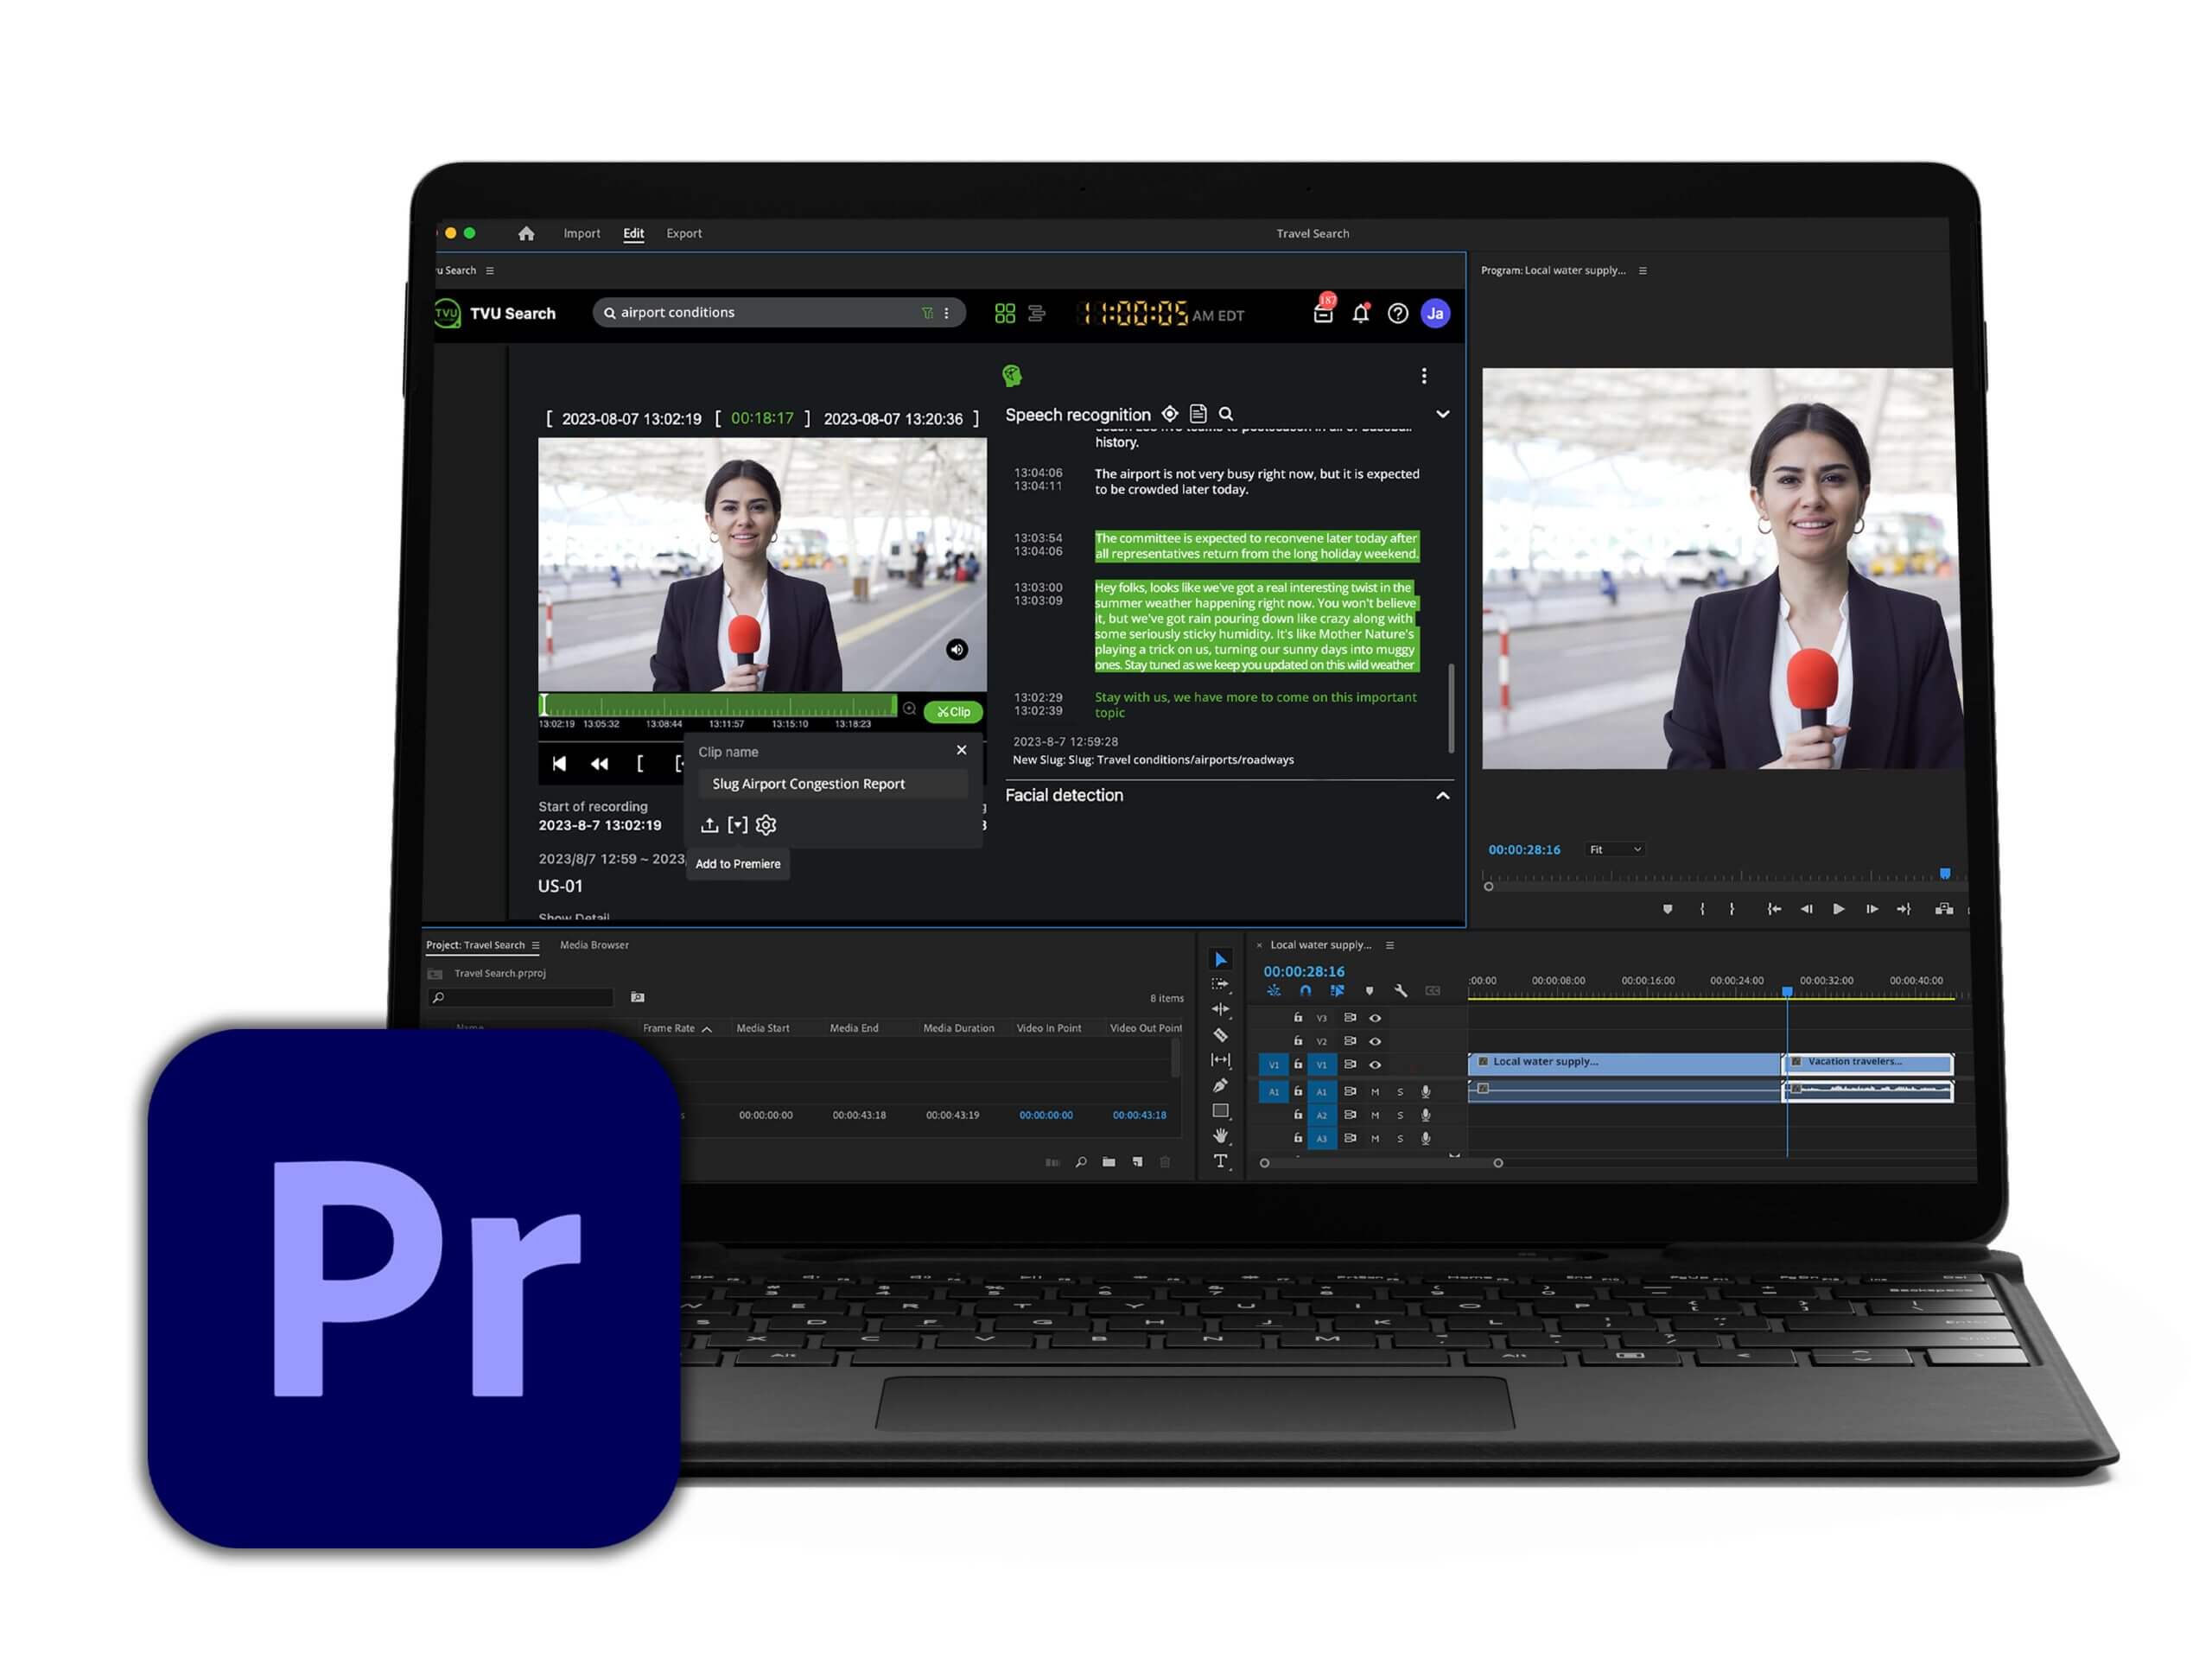Click the green AI head icon

1012,376
